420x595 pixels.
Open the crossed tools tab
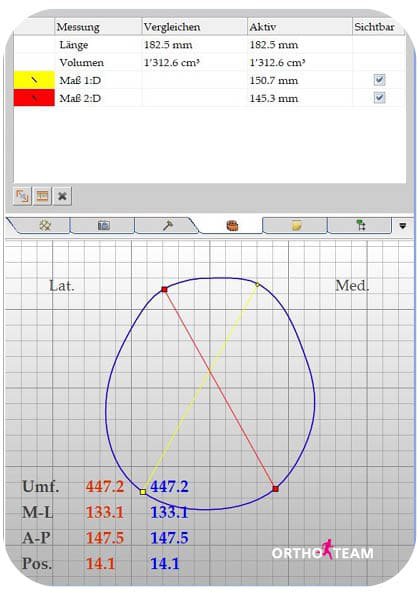[x=45, y=225]
